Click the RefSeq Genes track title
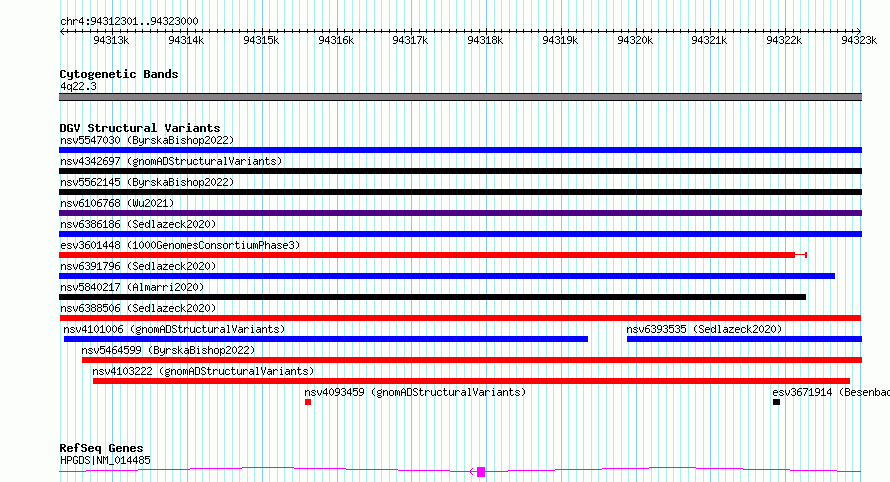Image resolution: width=890 pixels, height=482 pixels. coord(101,448)
